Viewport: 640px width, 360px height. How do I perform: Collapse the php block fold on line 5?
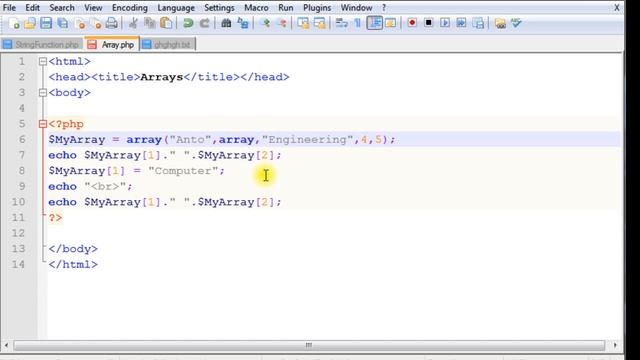click(x=42, y=124)
